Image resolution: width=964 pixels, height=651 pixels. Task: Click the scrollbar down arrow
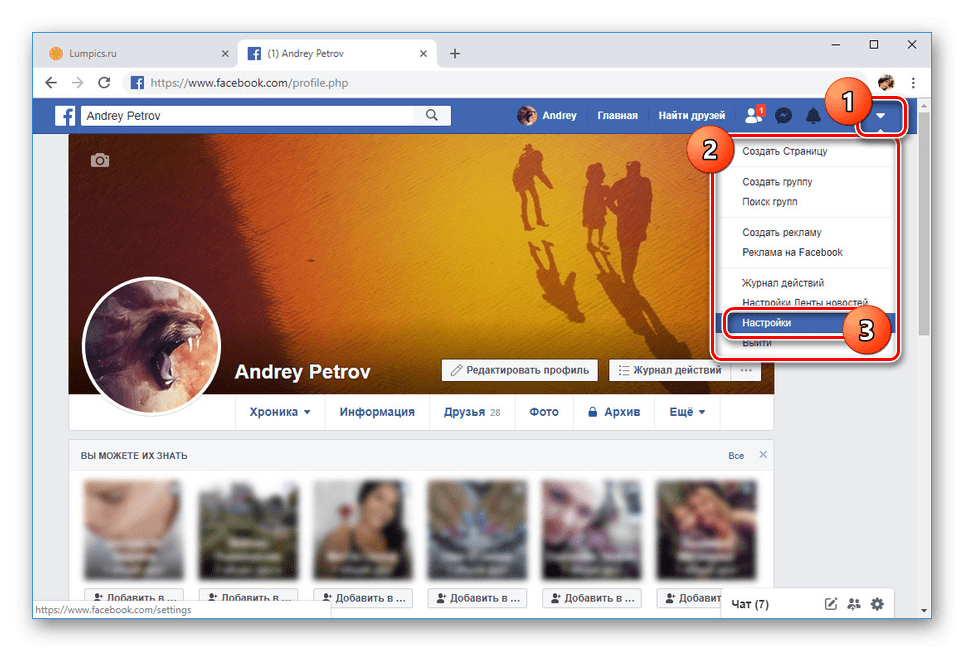[x=924, y=610]
